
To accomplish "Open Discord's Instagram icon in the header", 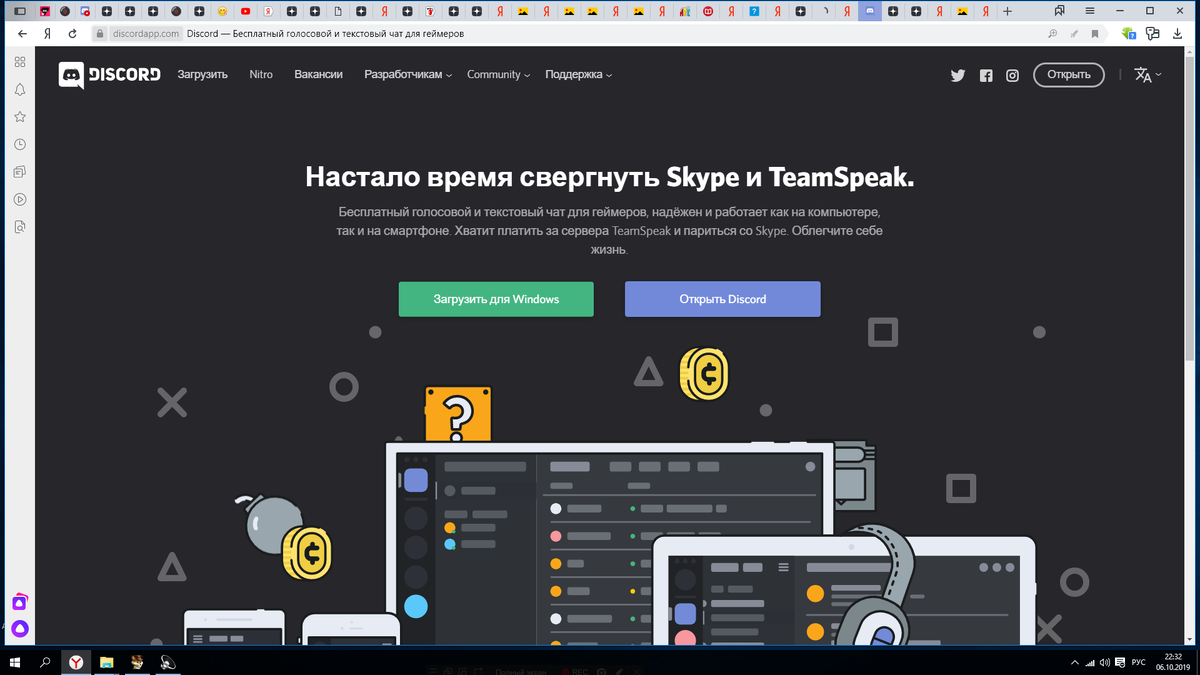I will pos(1012,75).
